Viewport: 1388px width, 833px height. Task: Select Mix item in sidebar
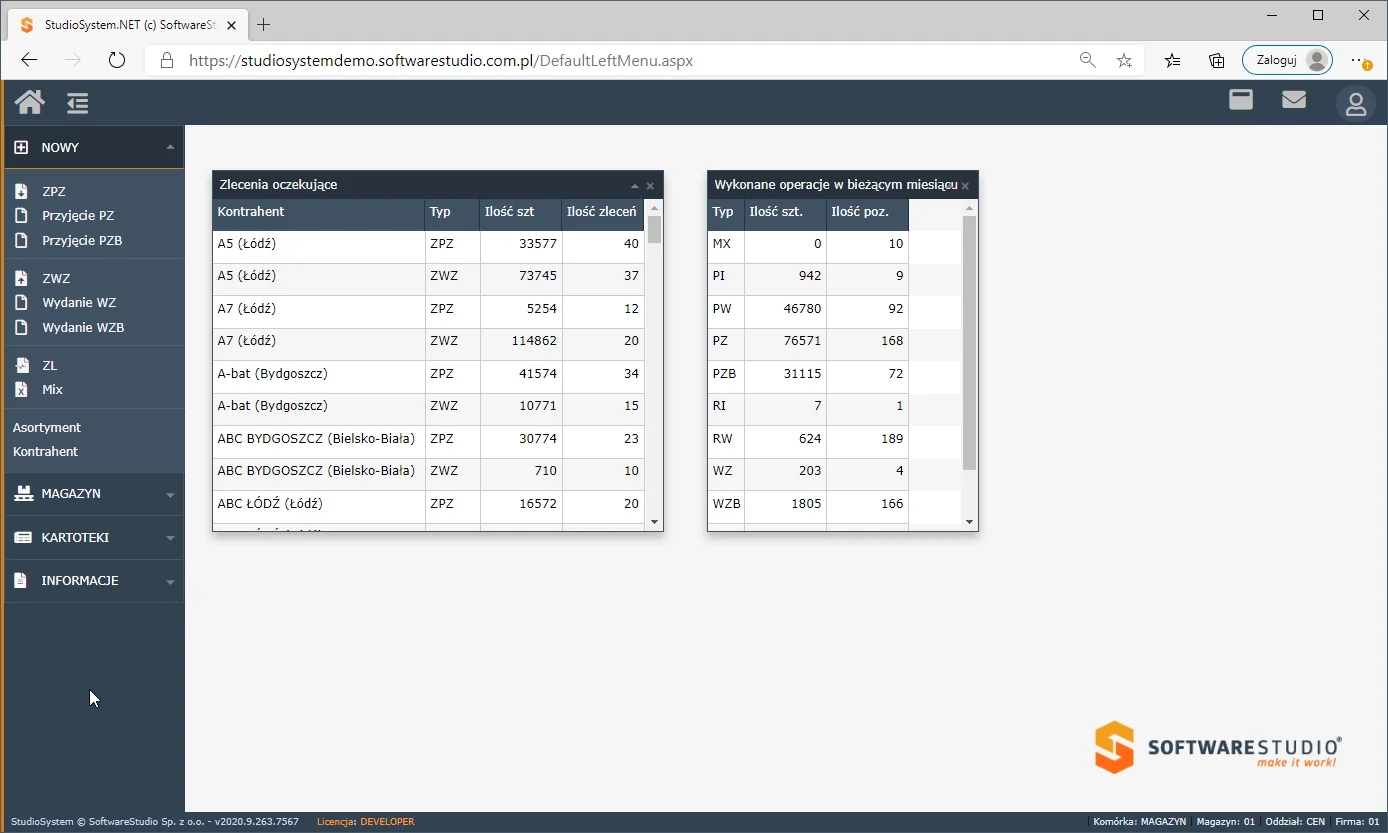point(52,390)
